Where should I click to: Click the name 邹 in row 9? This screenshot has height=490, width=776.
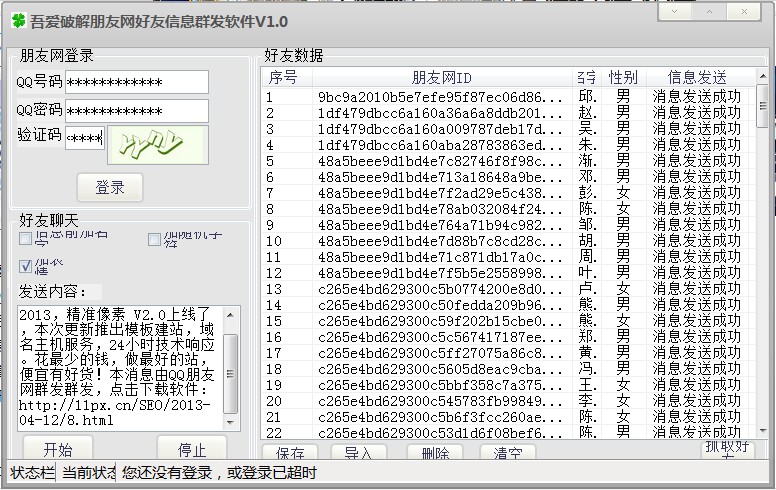[587, 225]
